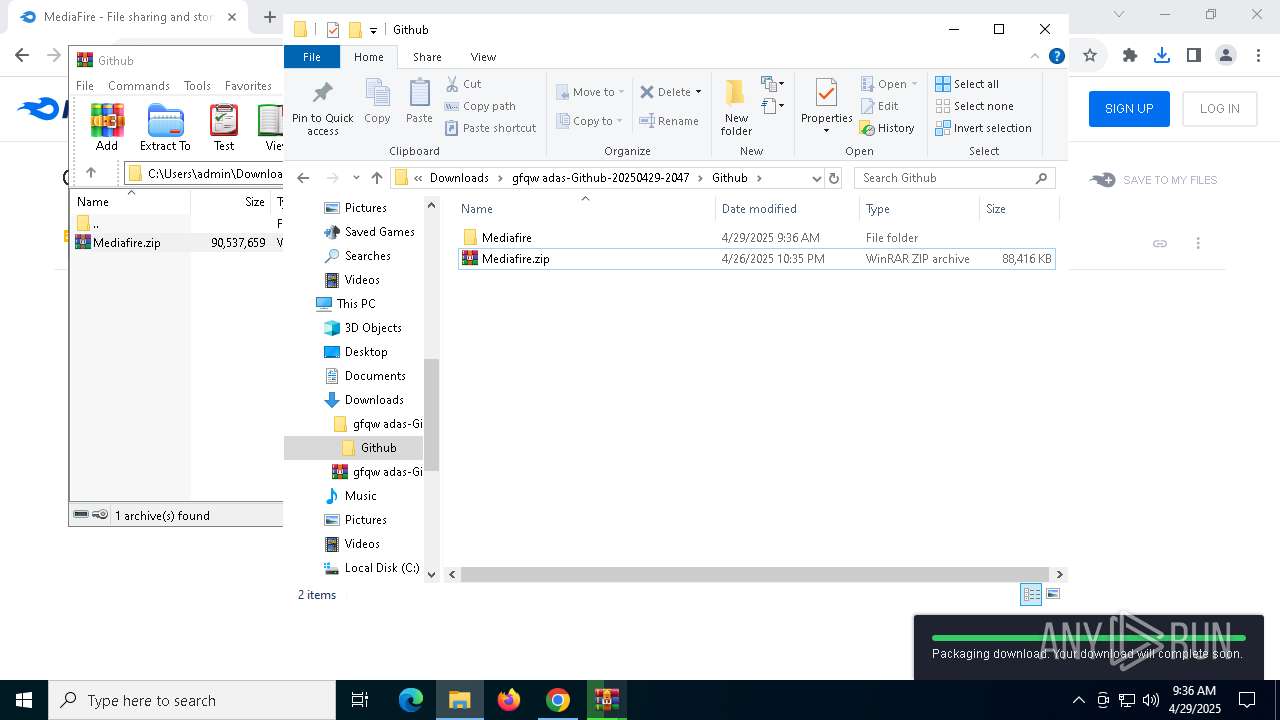Open WinRAR Tools menu
1280x720 pixels.
pyautogui.click(x=197, y=86)
